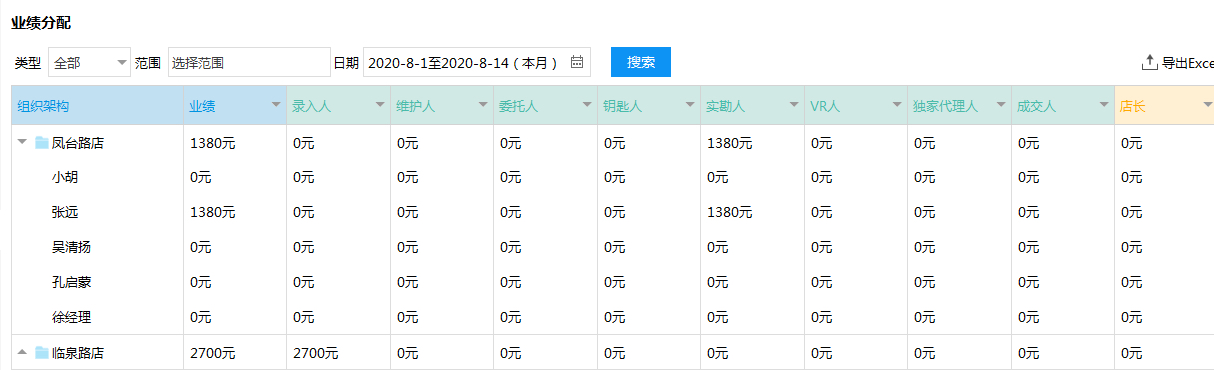Click 小胡 业绩 cell 0元
Image resolution: width=1214 pixels, height=370 pixels.
point(201,178)
